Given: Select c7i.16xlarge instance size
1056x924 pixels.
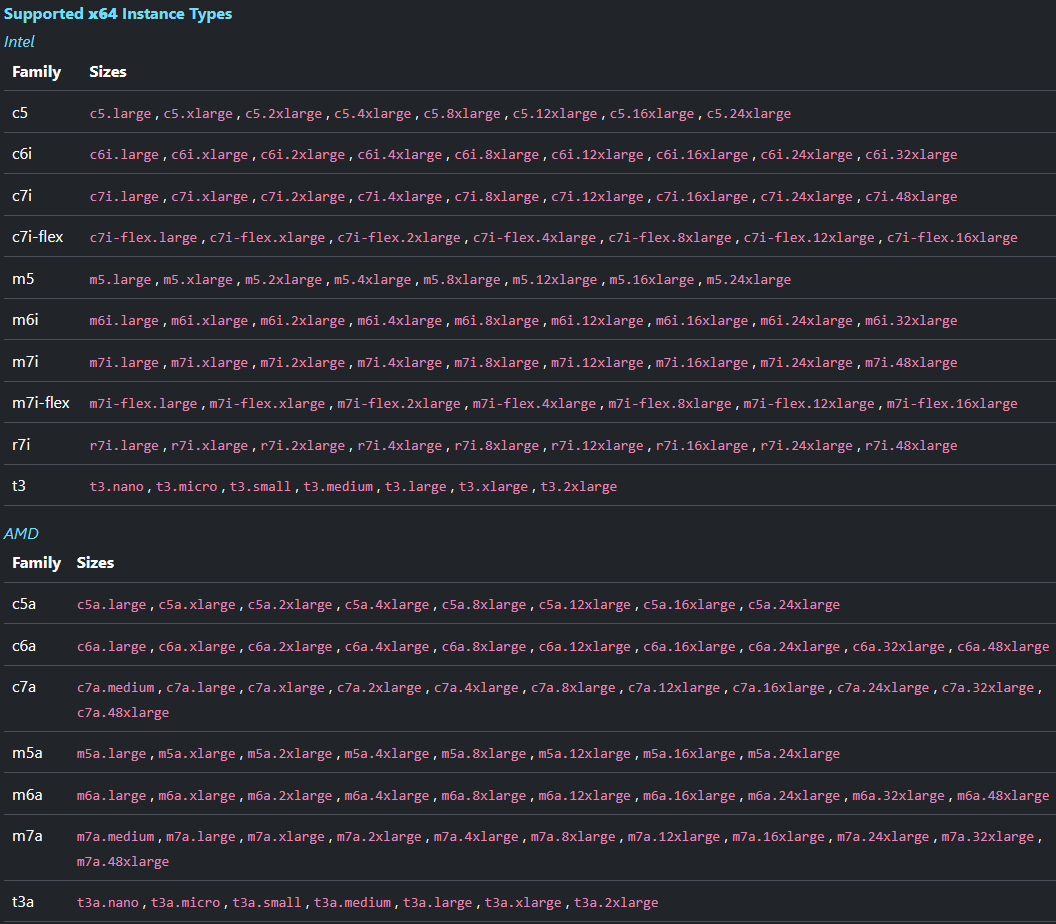Looking at the screenshot, I should click(x=702, y=197).
